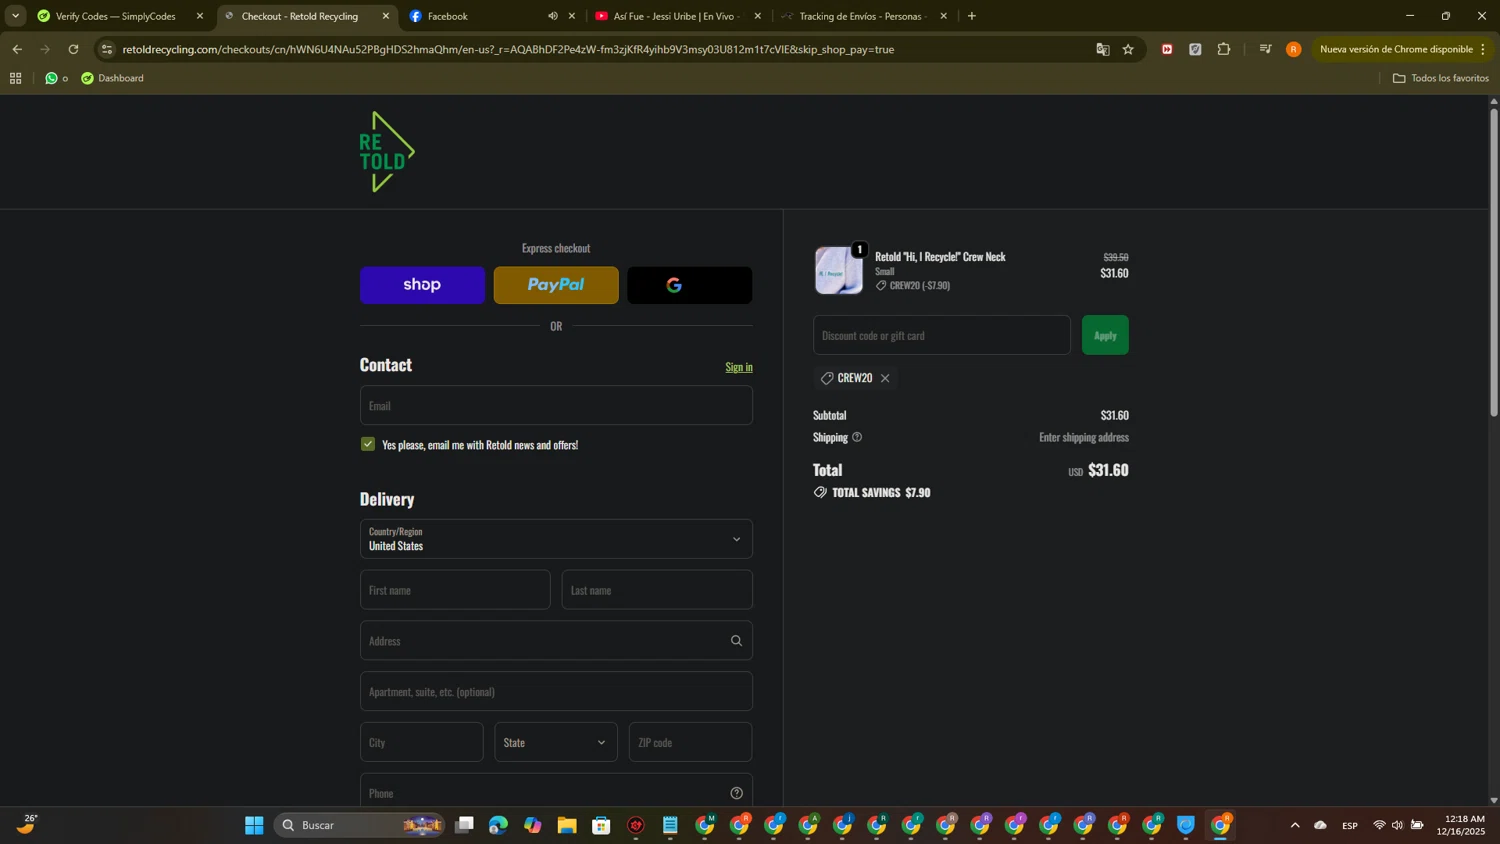1500x844 pixels.
Task: Open the apps grid bookmark icon
Action: (15, 78)
